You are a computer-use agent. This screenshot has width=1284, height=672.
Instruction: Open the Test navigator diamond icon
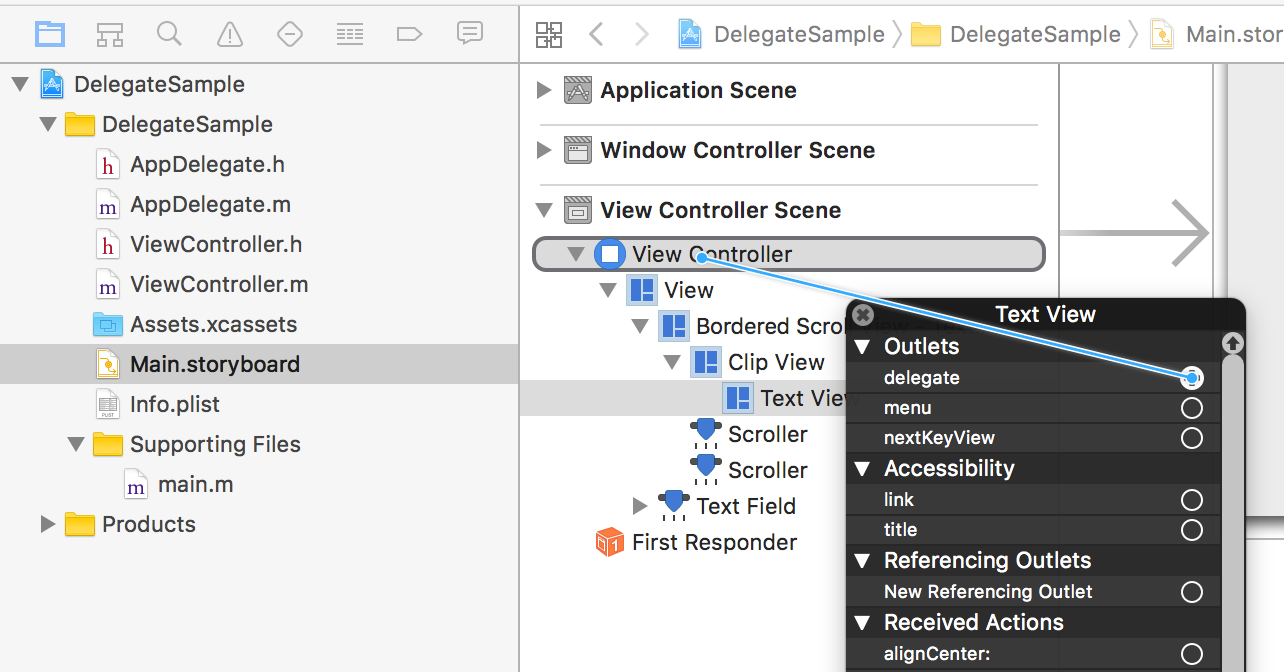pos(290,34)
